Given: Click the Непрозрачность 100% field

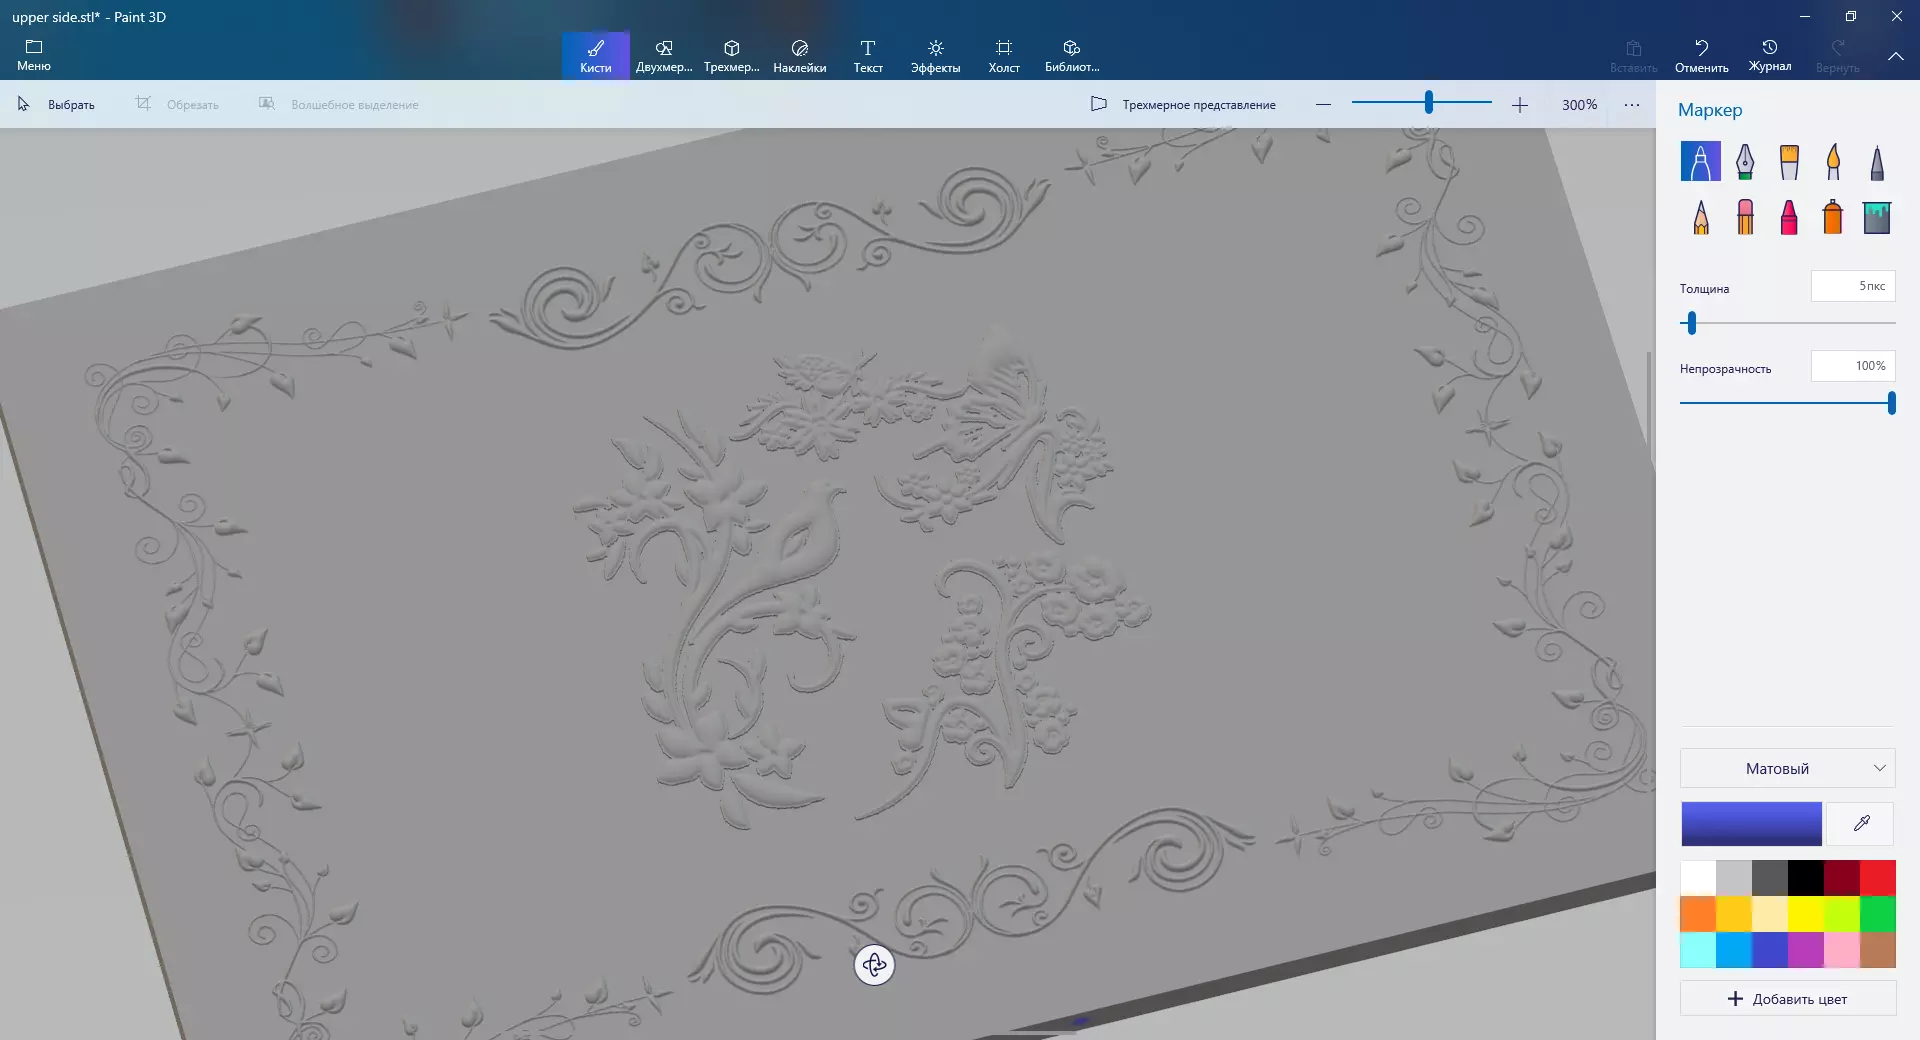Looking at the screenshot, I should pos(1853,366).
